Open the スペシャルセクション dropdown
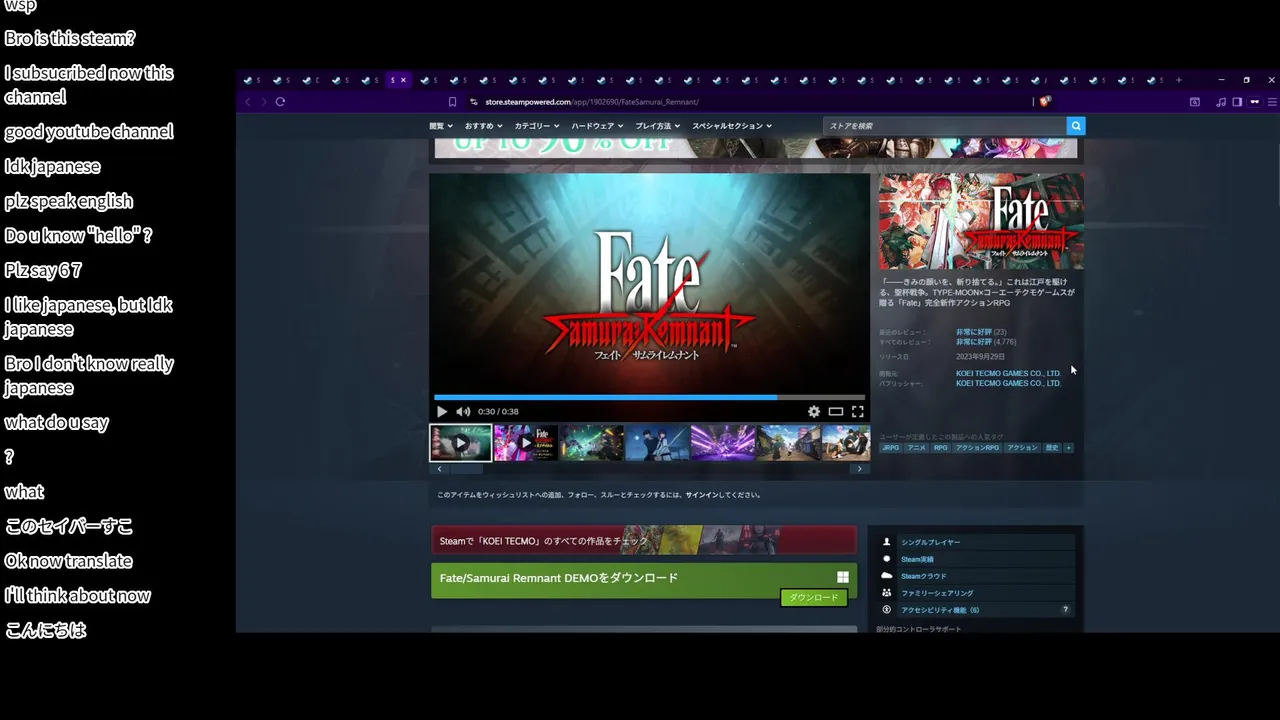This screenshot has height=720, width=1280. coord(732,126)
